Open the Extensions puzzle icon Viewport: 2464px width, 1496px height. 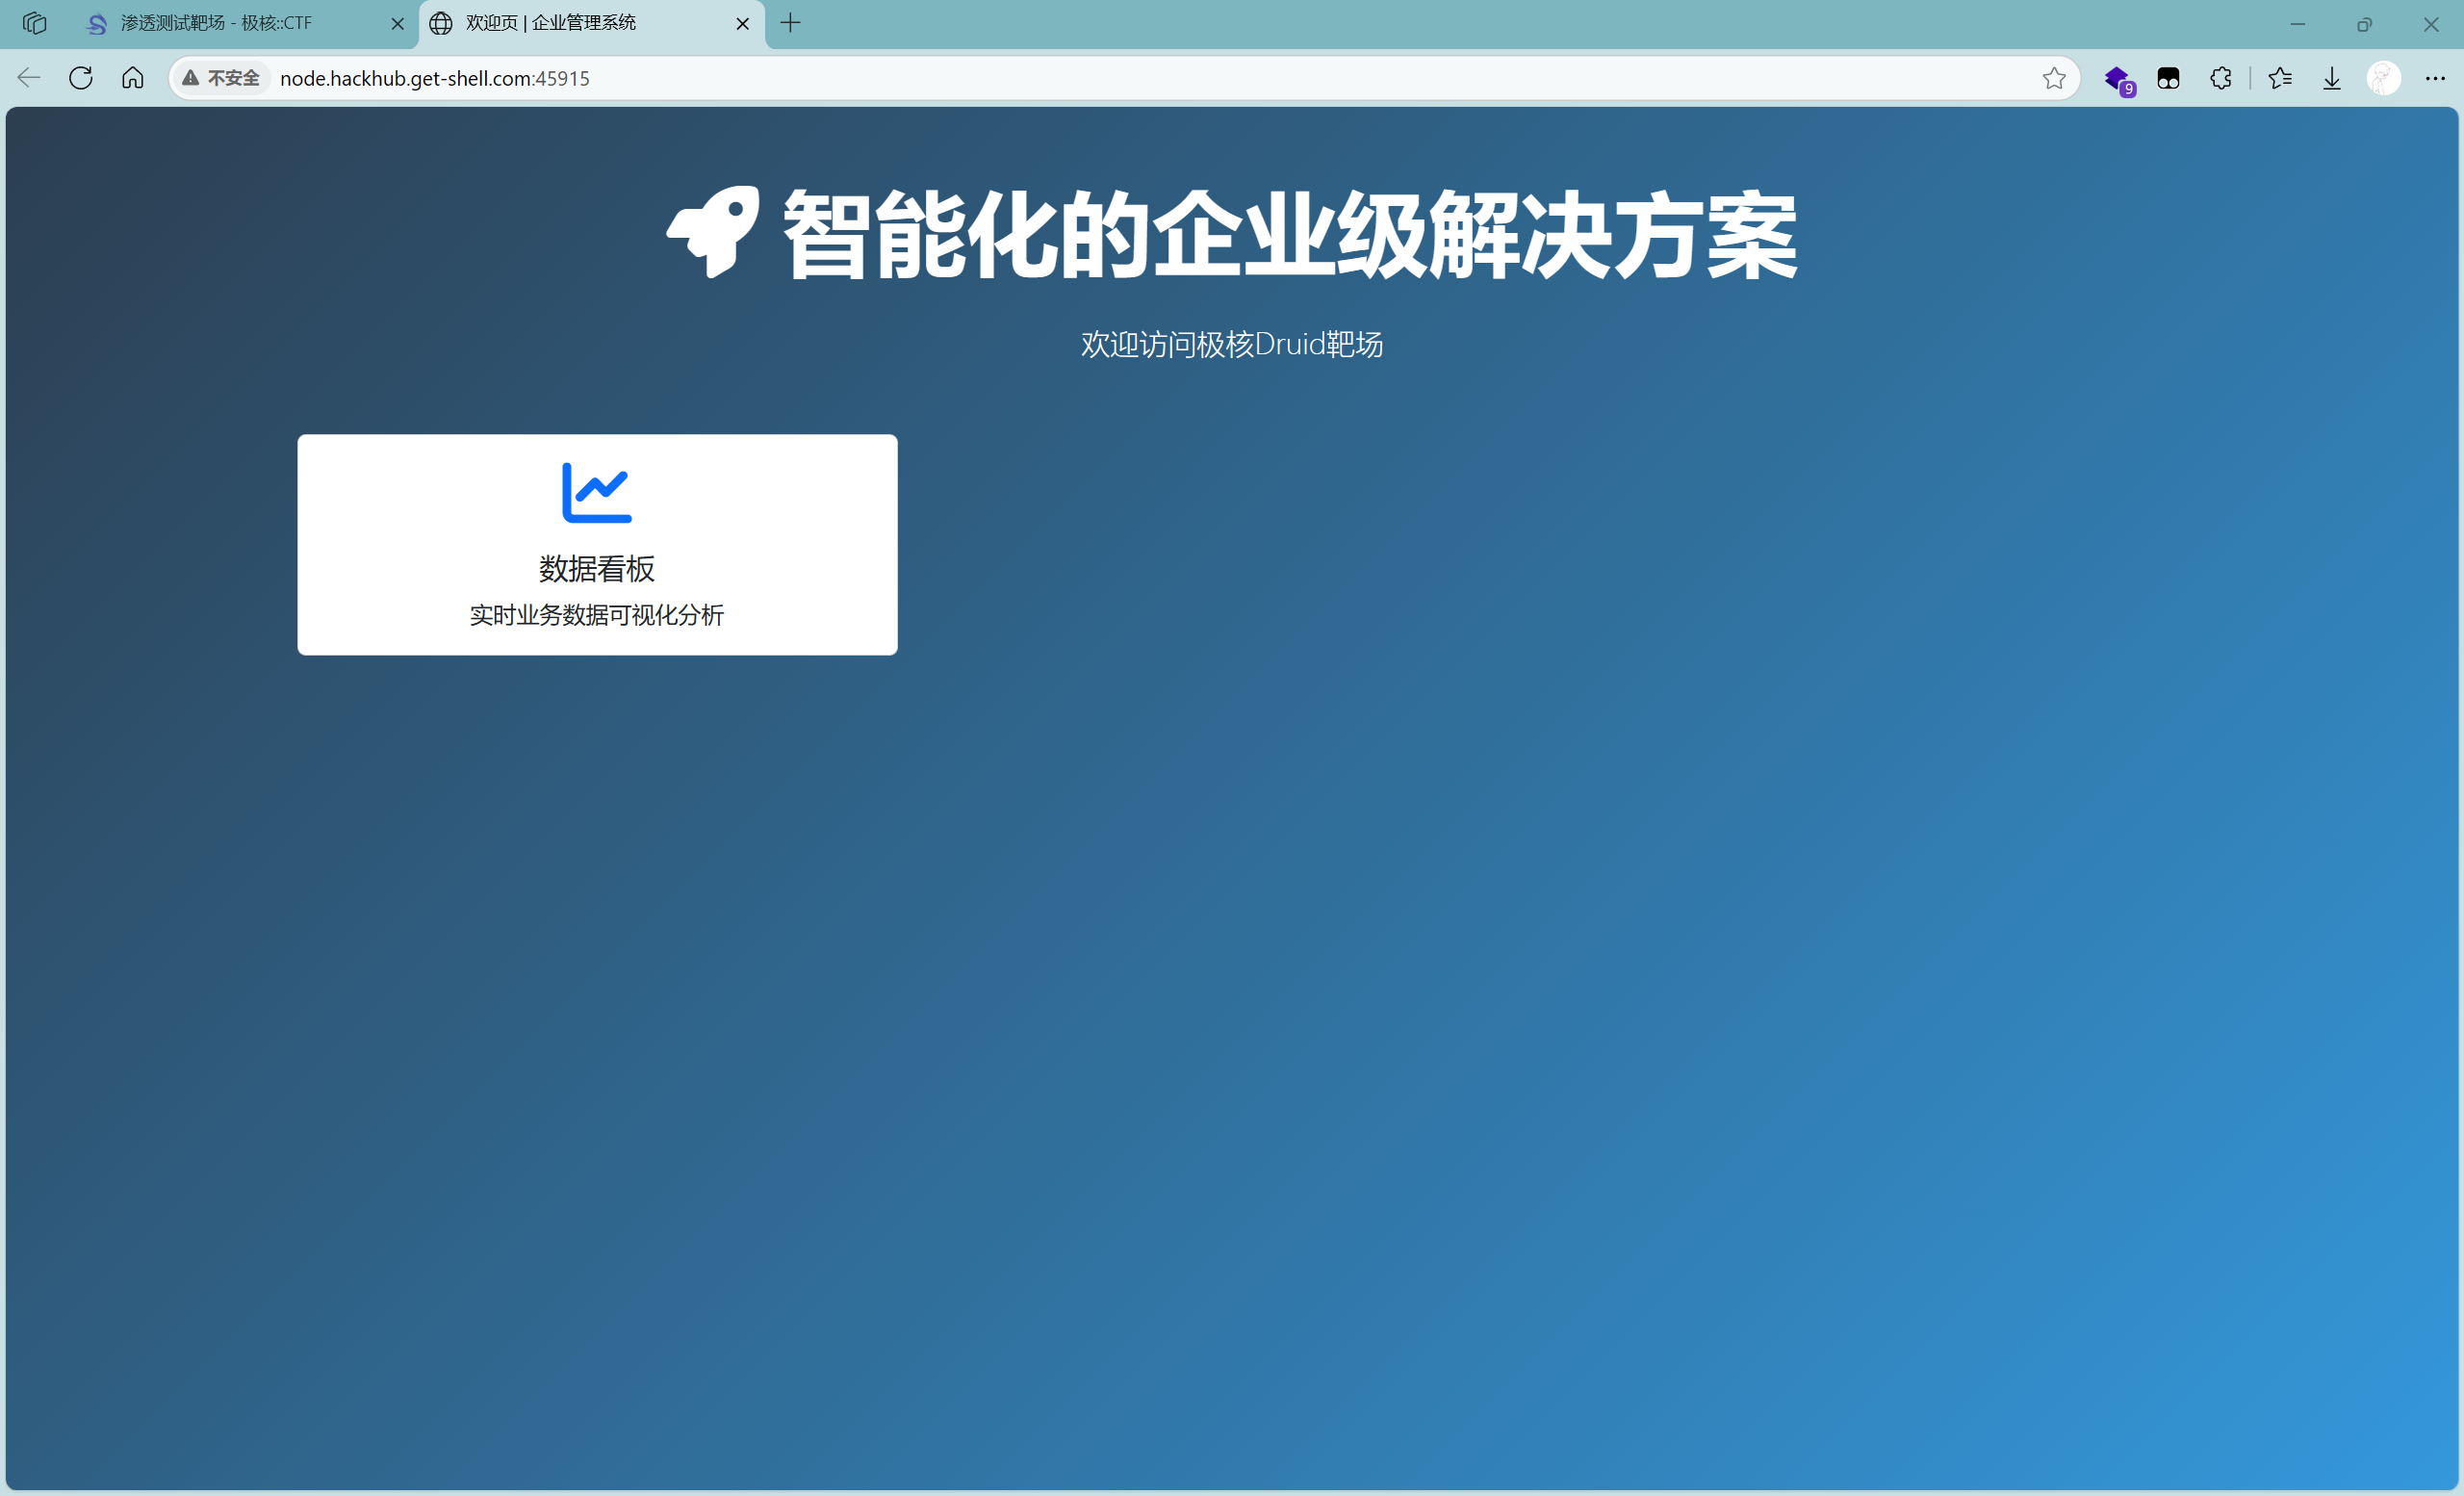point(2221,78)
